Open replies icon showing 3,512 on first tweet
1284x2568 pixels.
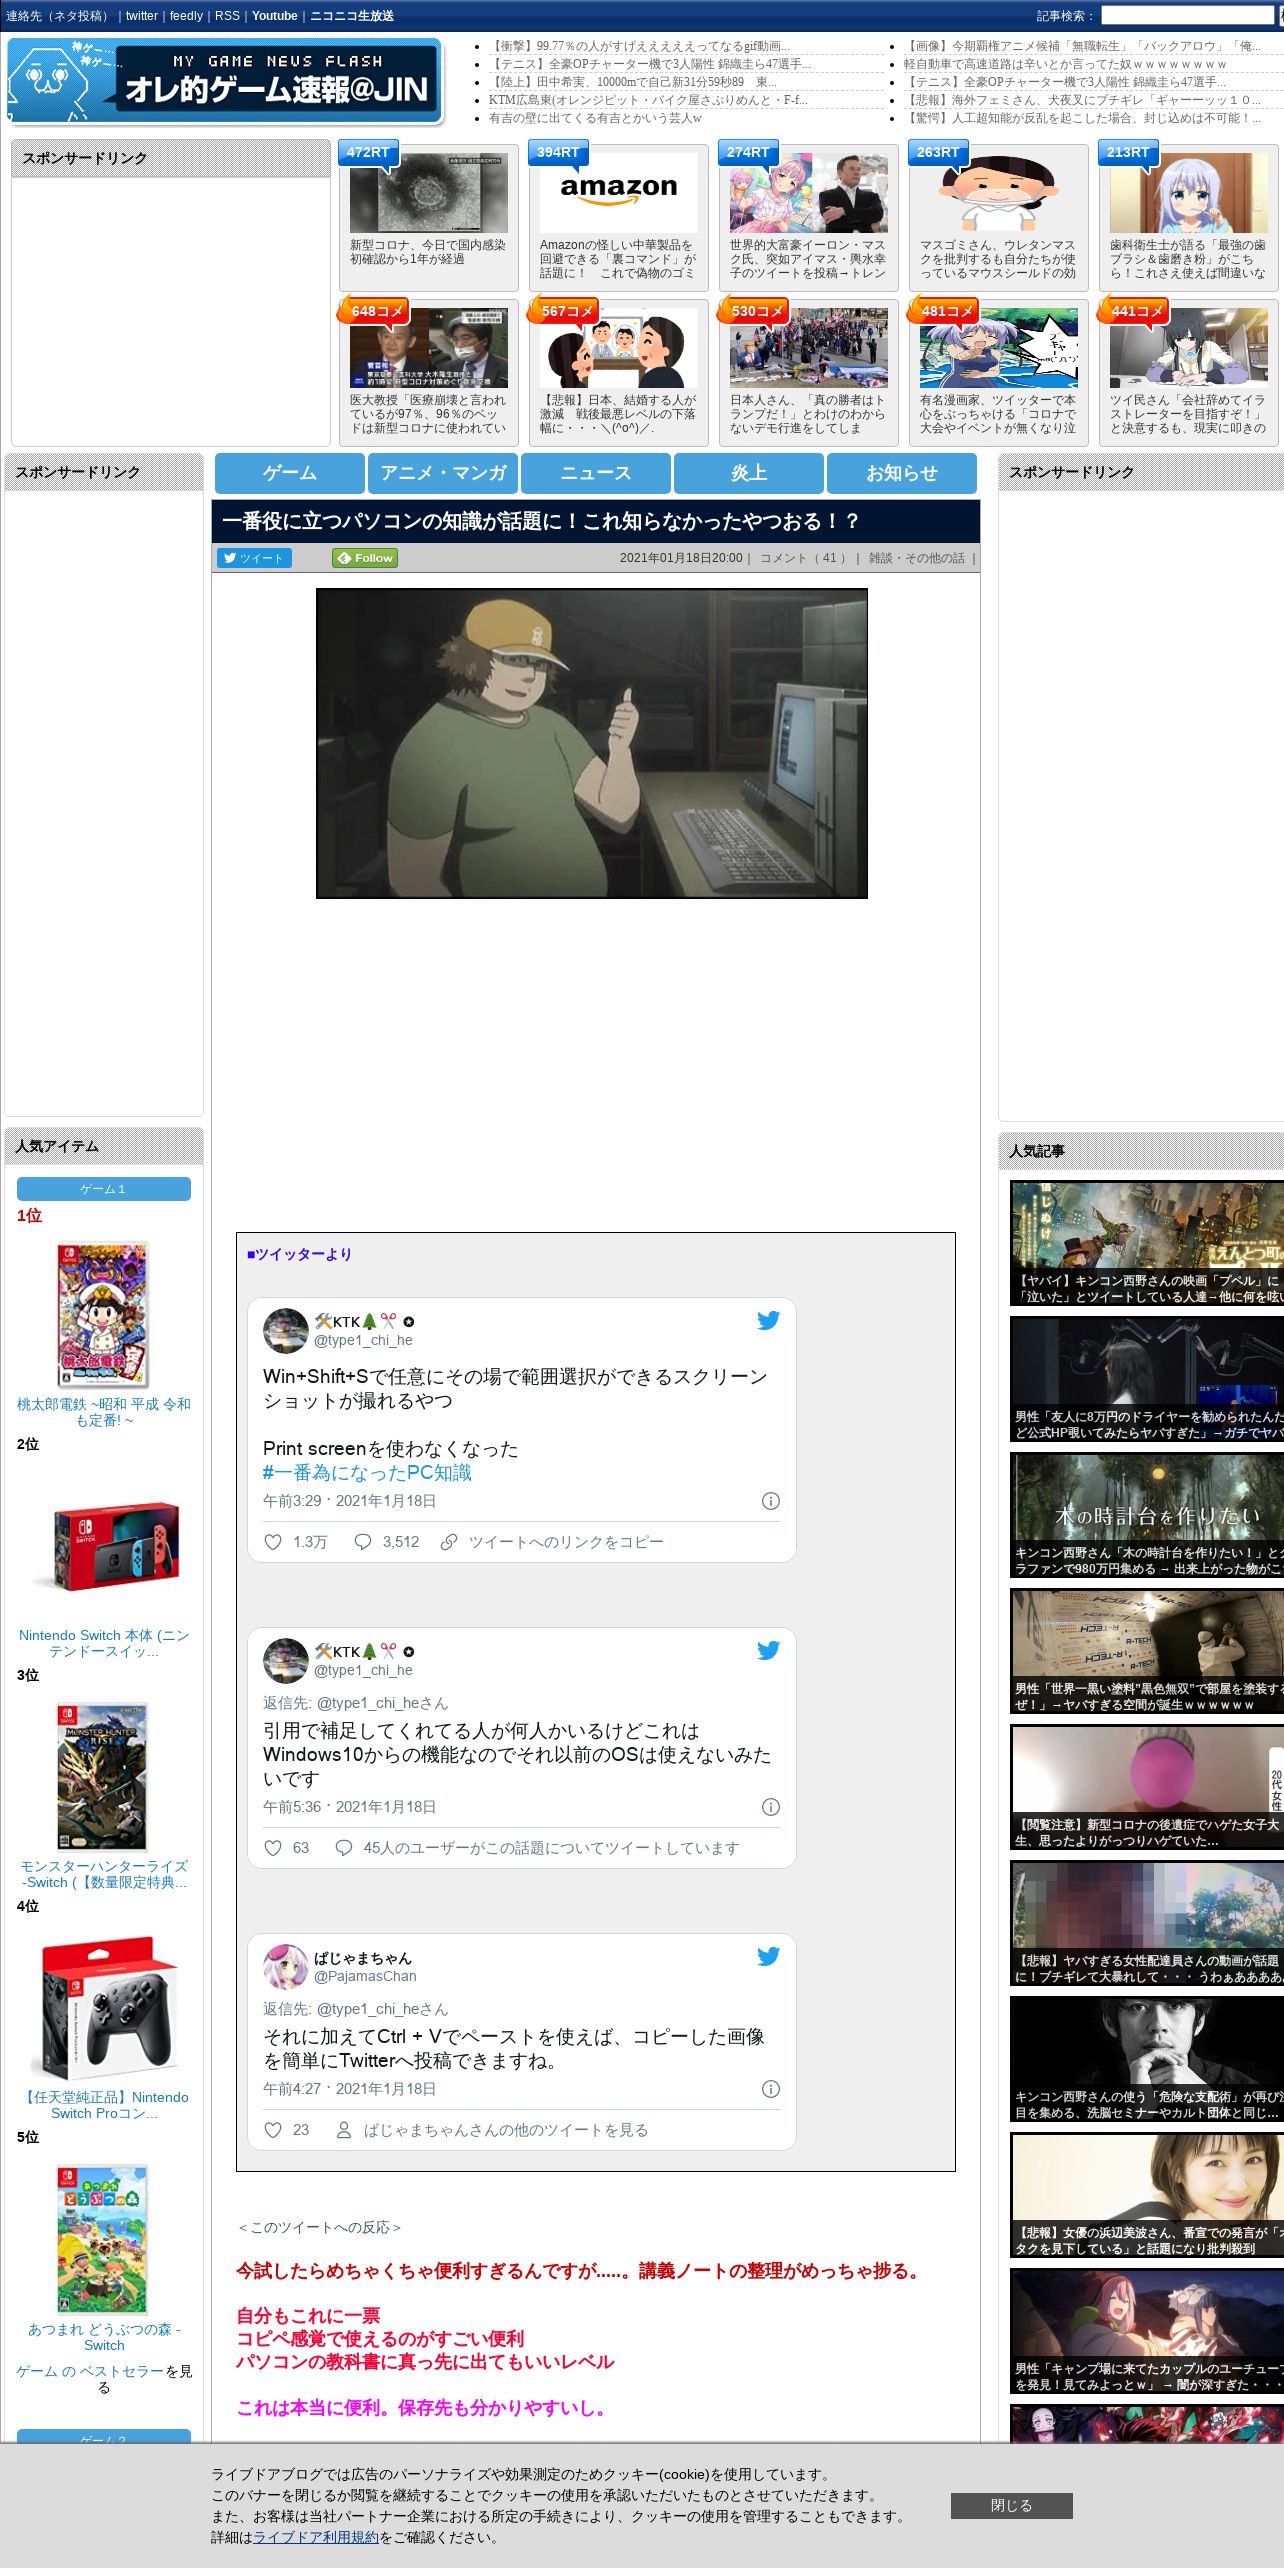point(363,1542)
